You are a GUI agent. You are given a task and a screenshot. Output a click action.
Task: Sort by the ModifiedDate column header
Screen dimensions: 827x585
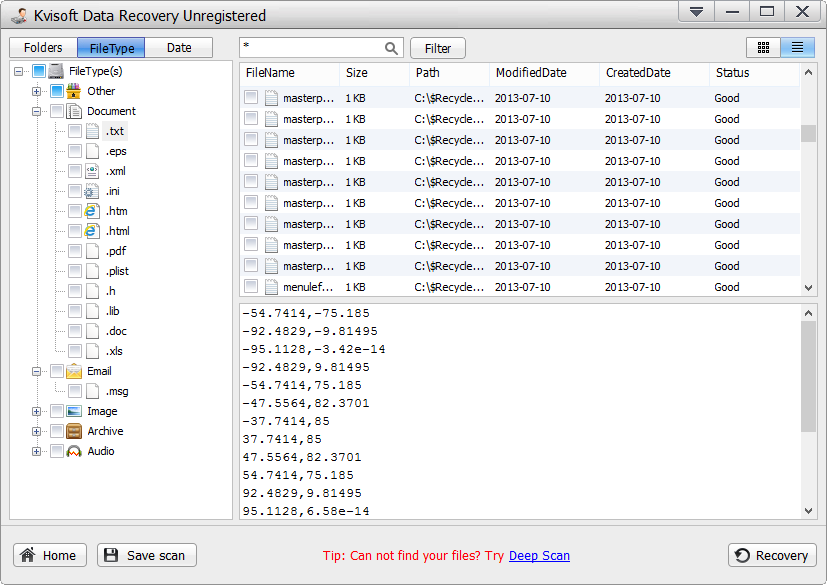pyautogui.click(x=544, y=73)
